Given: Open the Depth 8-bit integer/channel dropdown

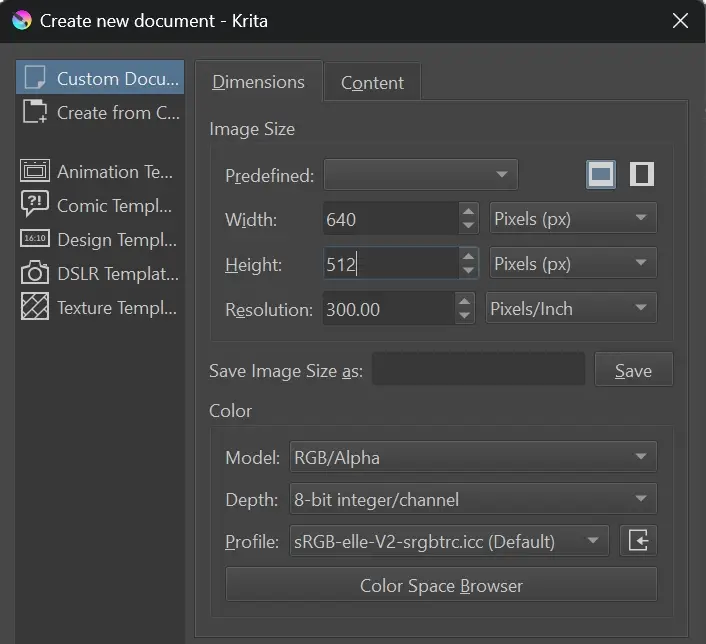Looking at the screenshot, I should coord(473,499).
